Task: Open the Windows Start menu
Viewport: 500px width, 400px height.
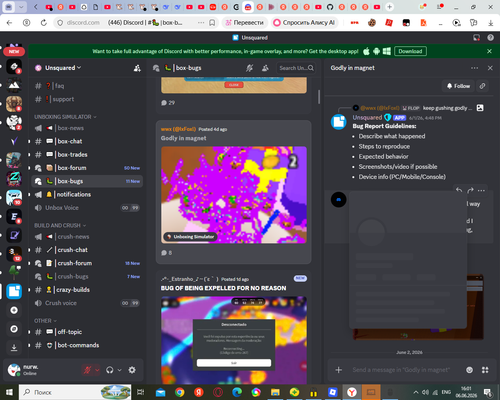Action: (9, 392)
